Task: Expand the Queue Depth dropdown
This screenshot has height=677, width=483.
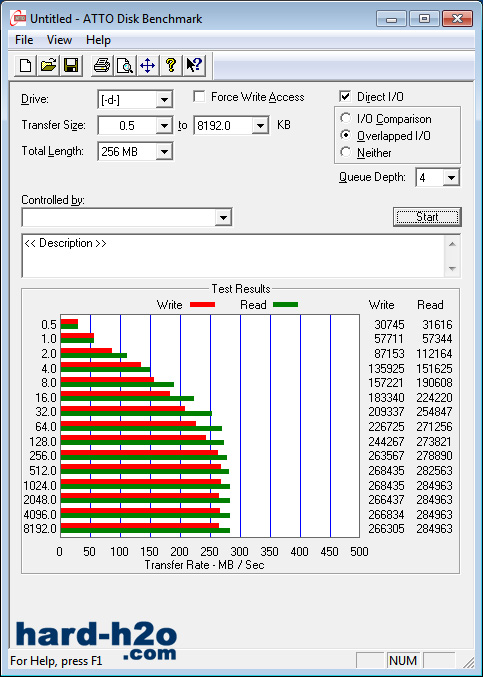Action: pyautogui.click(x=451, y=177)
